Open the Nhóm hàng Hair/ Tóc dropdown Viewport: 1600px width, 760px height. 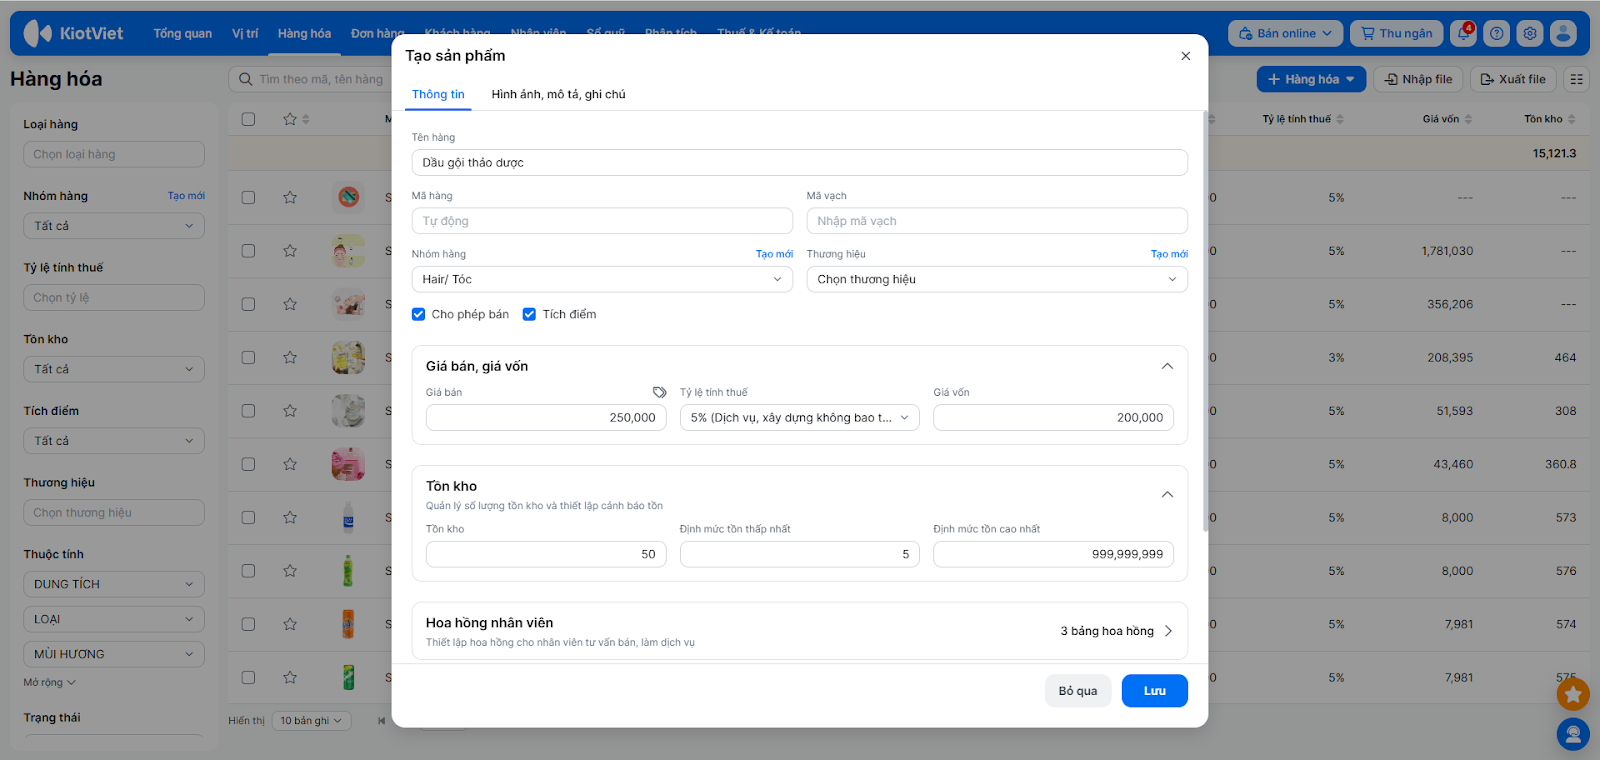click(x=601, y=279)
